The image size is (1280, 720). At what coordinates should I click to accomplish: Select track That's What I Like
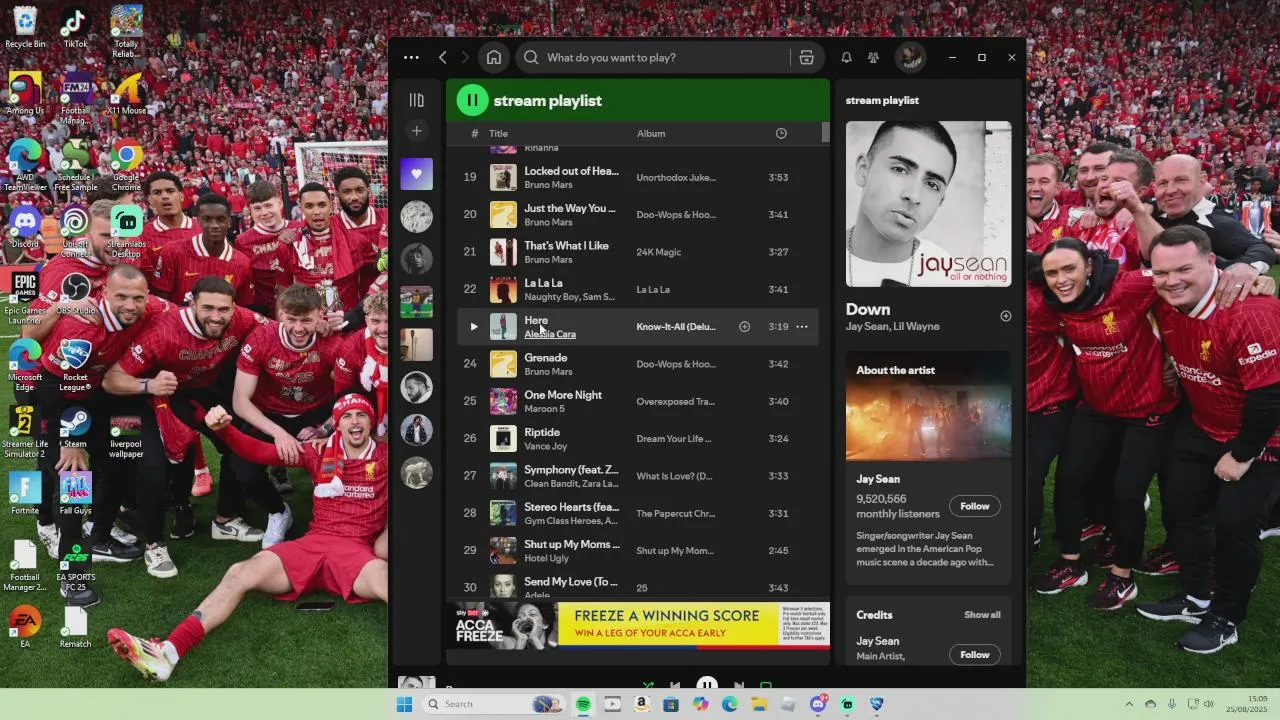pos(638,252)
